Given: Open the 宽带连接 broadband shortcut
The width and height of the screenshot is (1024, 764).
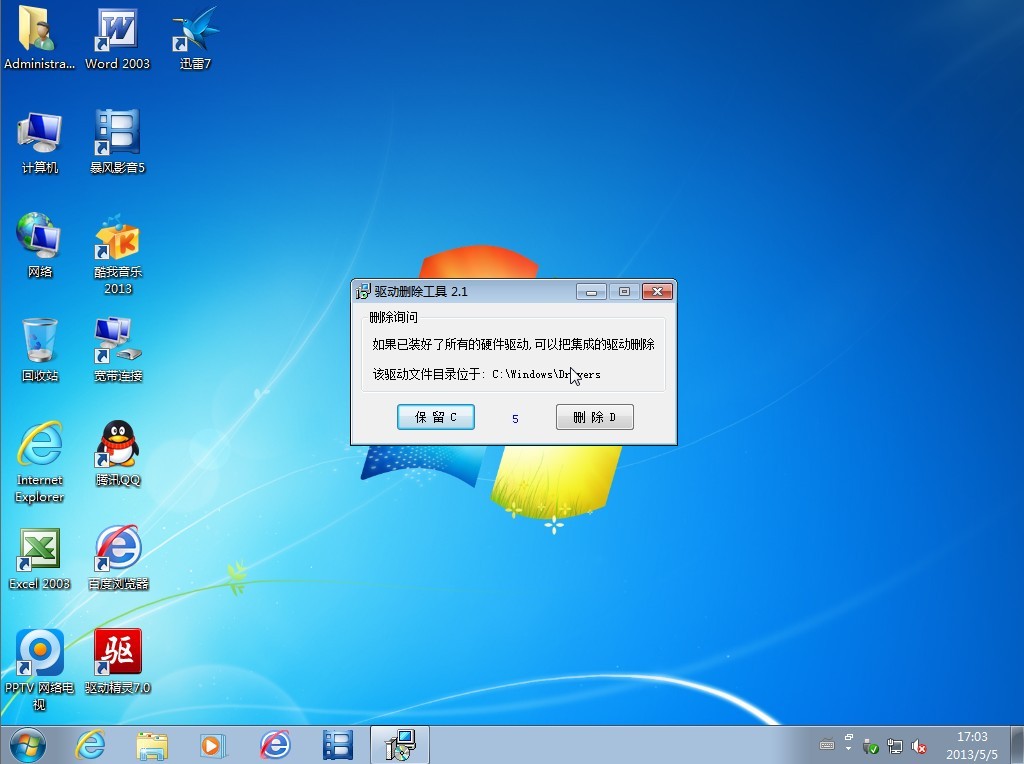Looking at the screenshot, I should [117, 340].
